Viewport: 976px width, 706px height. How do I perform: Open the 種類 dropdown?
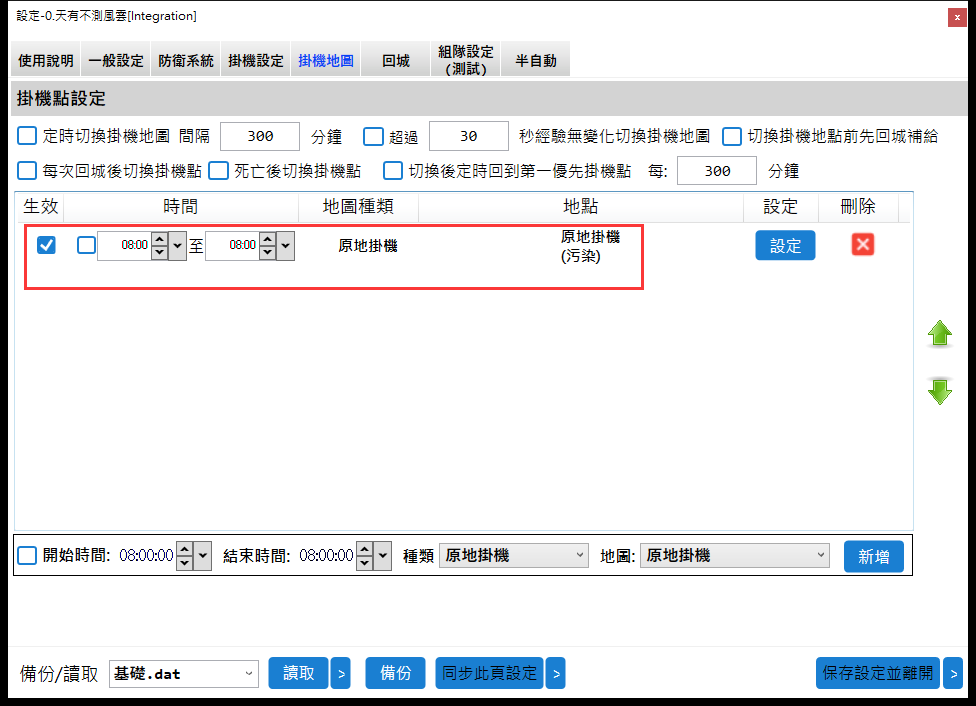tap(514, 556)
